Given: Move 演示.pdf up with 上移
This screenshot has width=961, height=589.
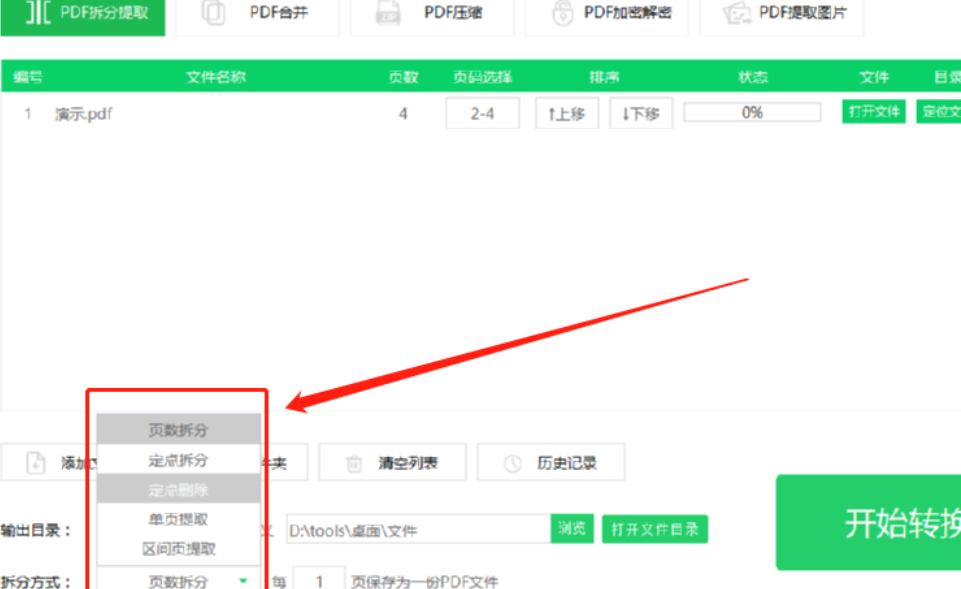Looking at the screenshot, I should coord(567,113).
